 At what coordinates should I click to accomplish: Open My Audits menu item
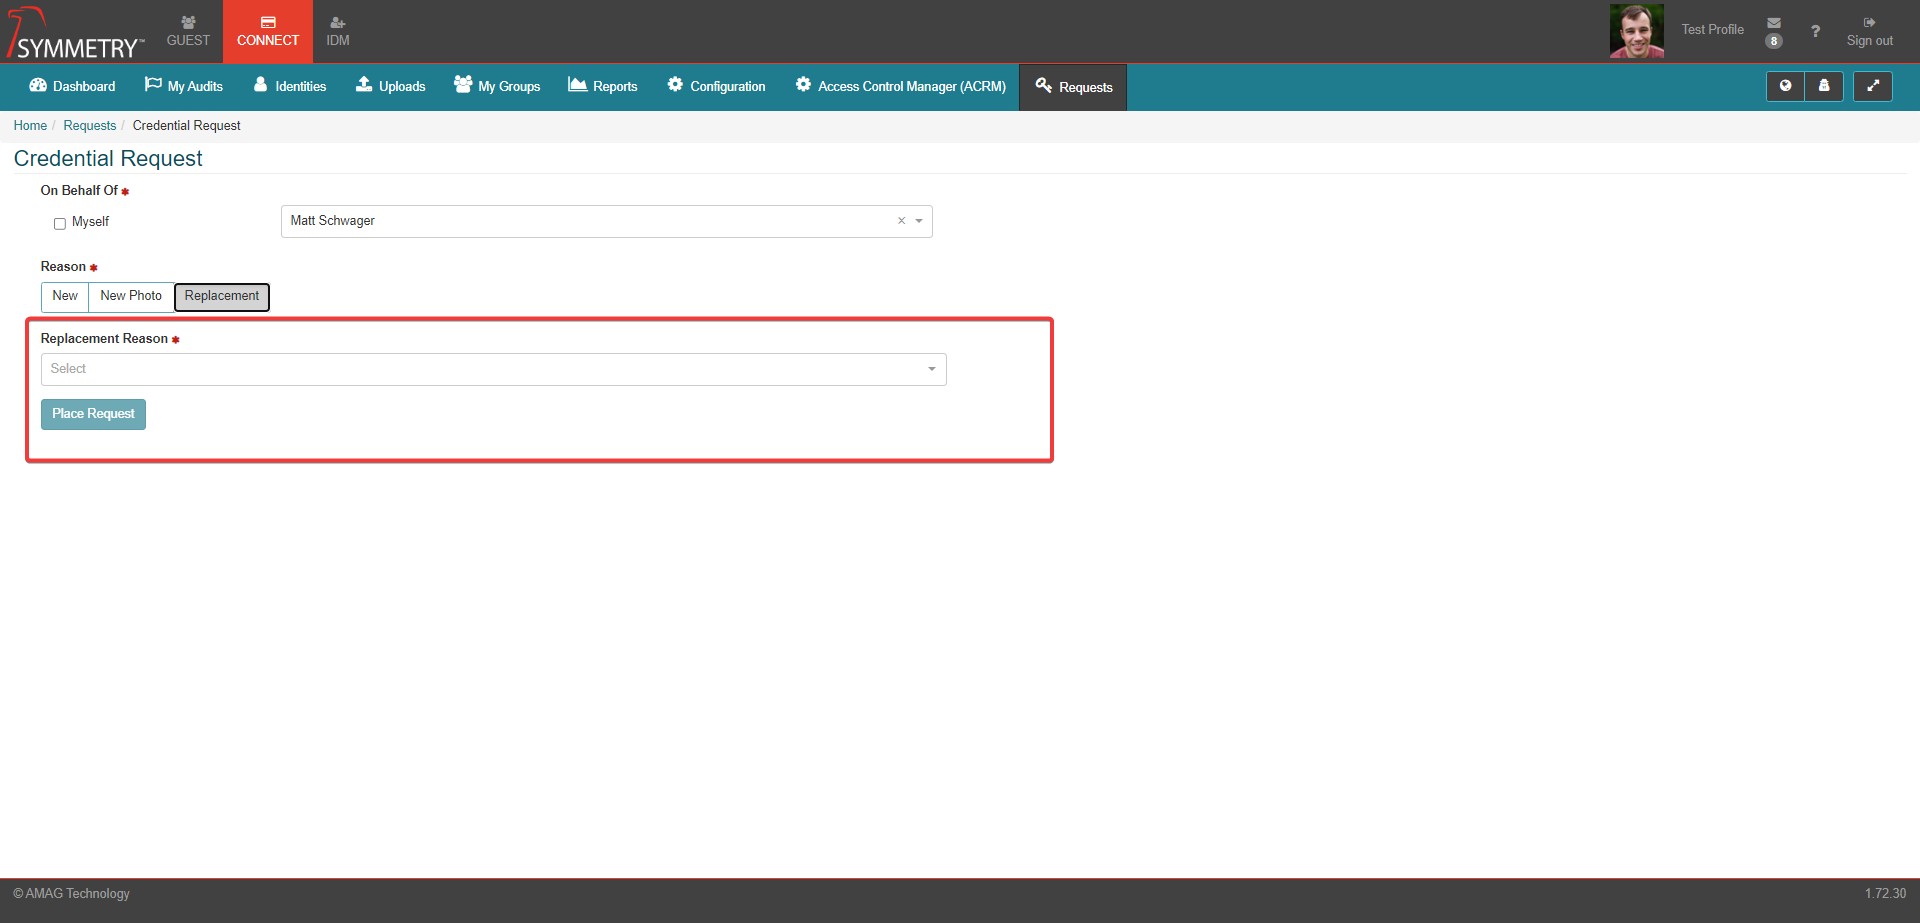point(184,86)
